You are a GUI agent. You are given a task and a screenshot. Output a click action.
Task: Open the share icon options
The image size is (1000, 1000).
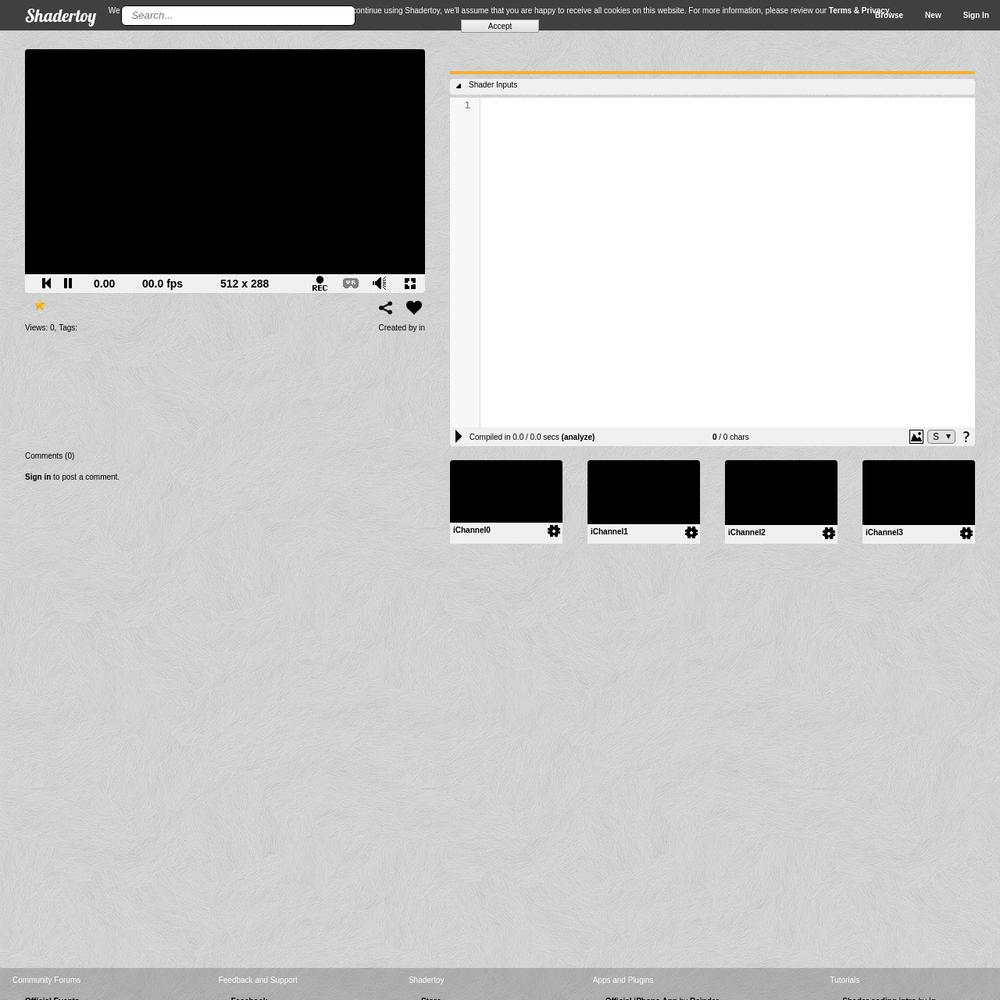pyautogui.click(x=385, y=308)
